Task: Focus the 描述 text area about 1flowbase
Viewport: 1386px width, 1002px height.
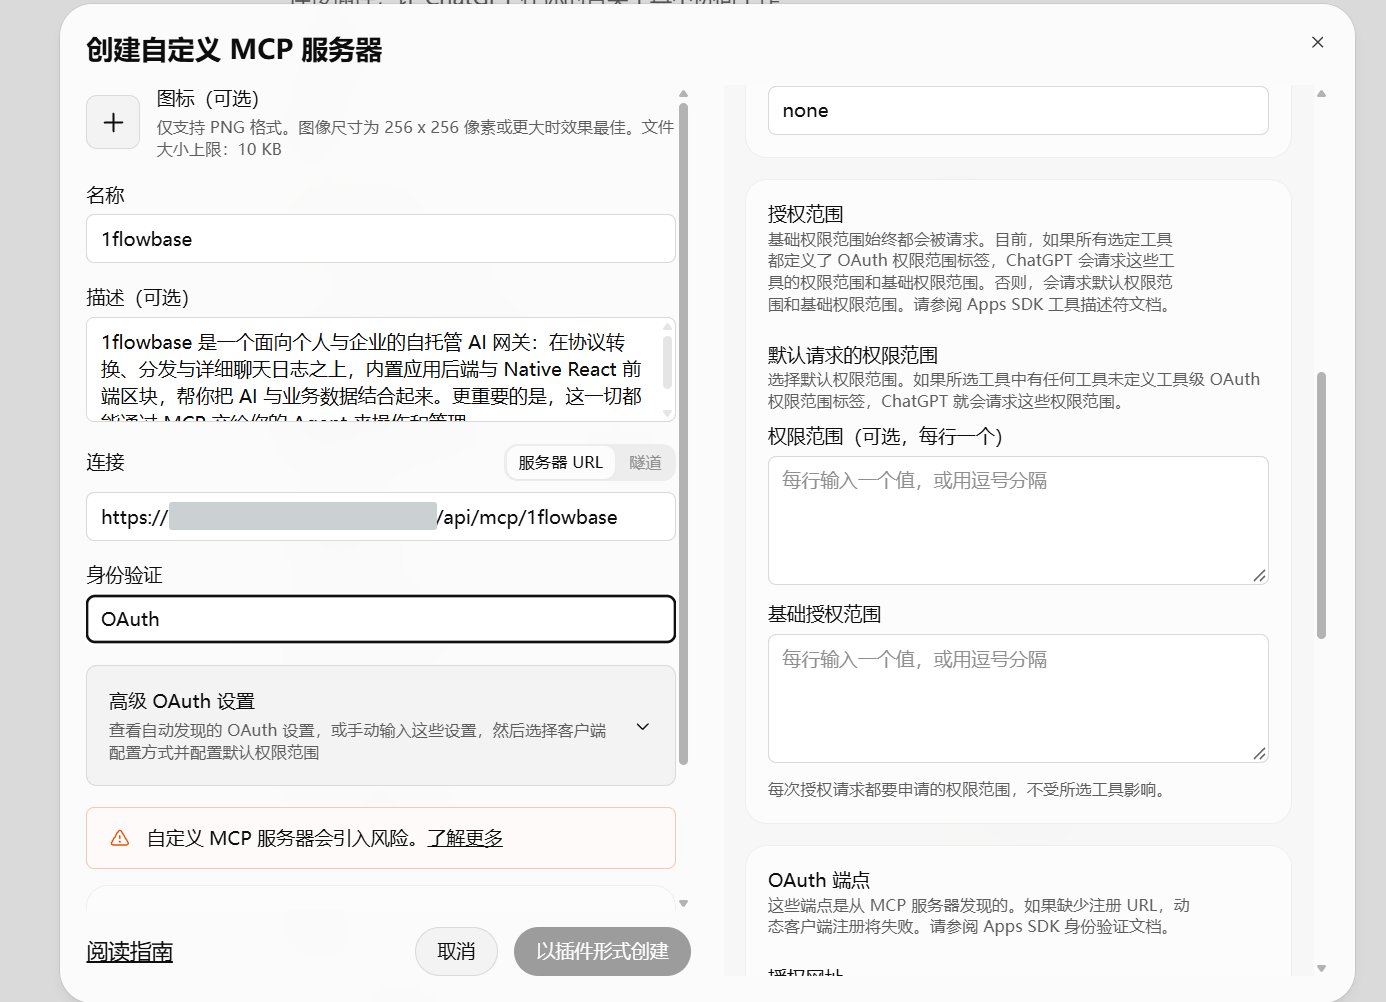Action: (381, 370)
